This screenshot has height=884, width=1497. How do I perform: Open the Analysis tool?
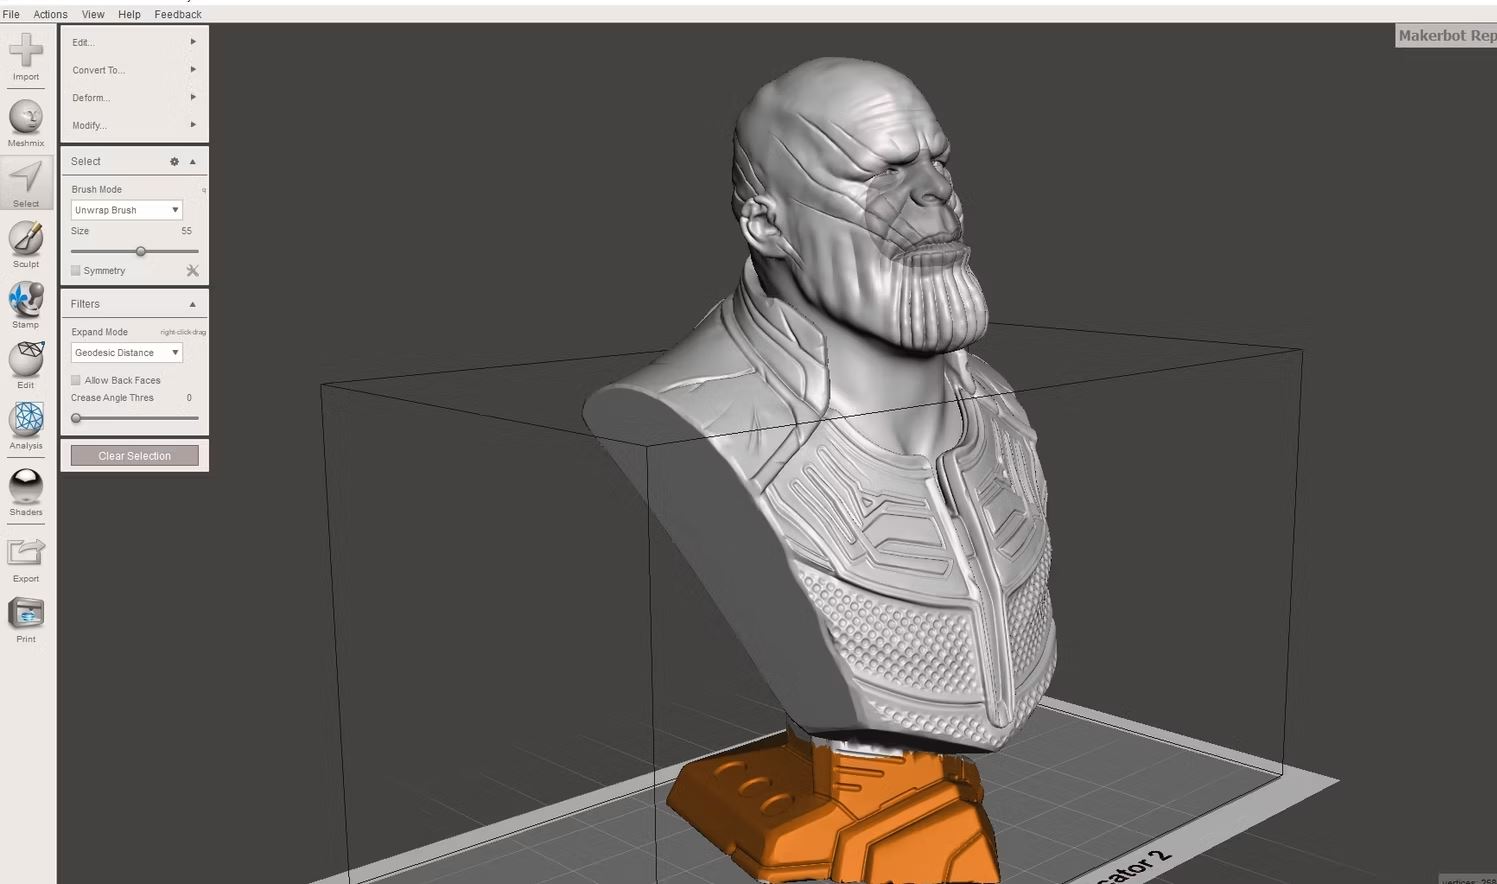[26, 420]
